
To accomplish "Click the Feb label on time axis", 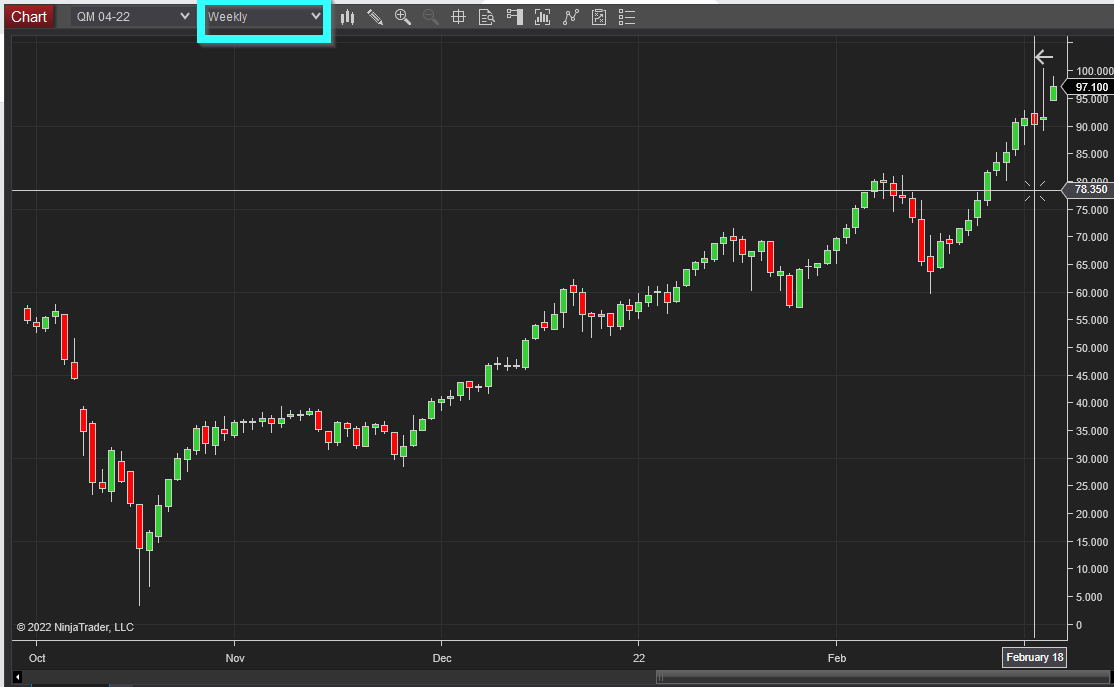I will click(x=837, y=658).
